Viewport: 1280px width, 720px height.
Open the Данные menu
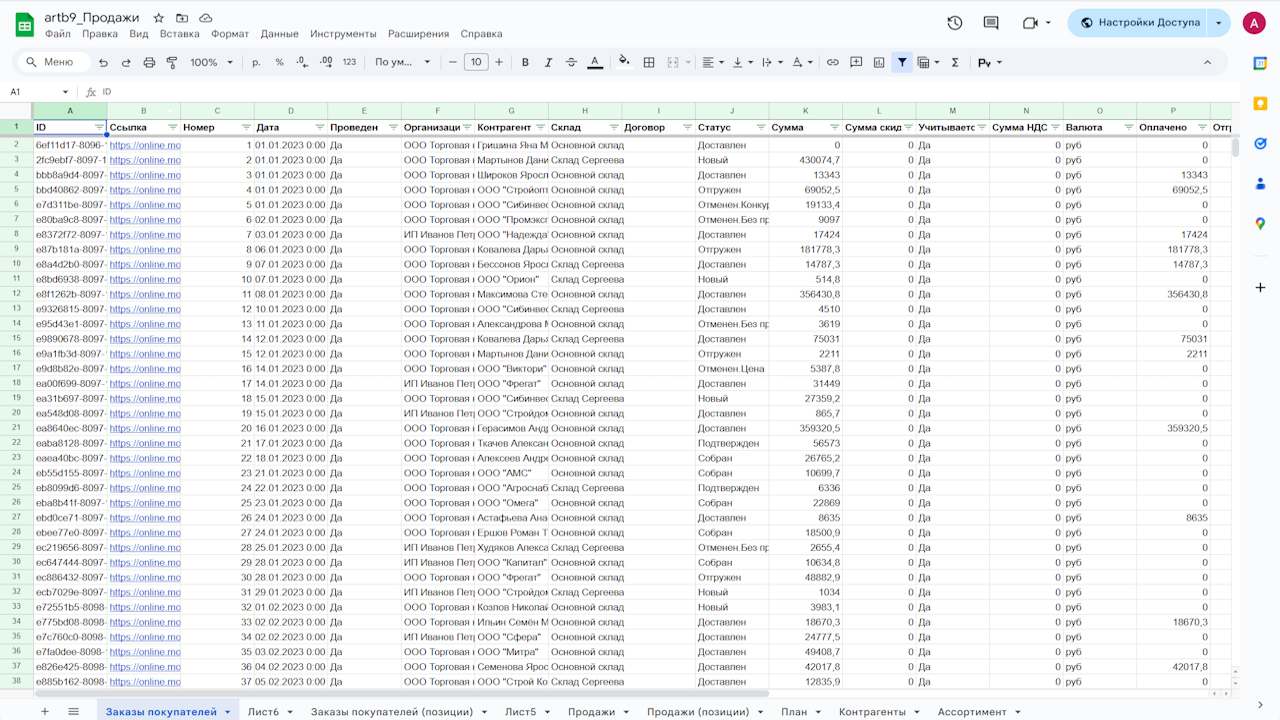pyautogui.click(x=279, y=34)
